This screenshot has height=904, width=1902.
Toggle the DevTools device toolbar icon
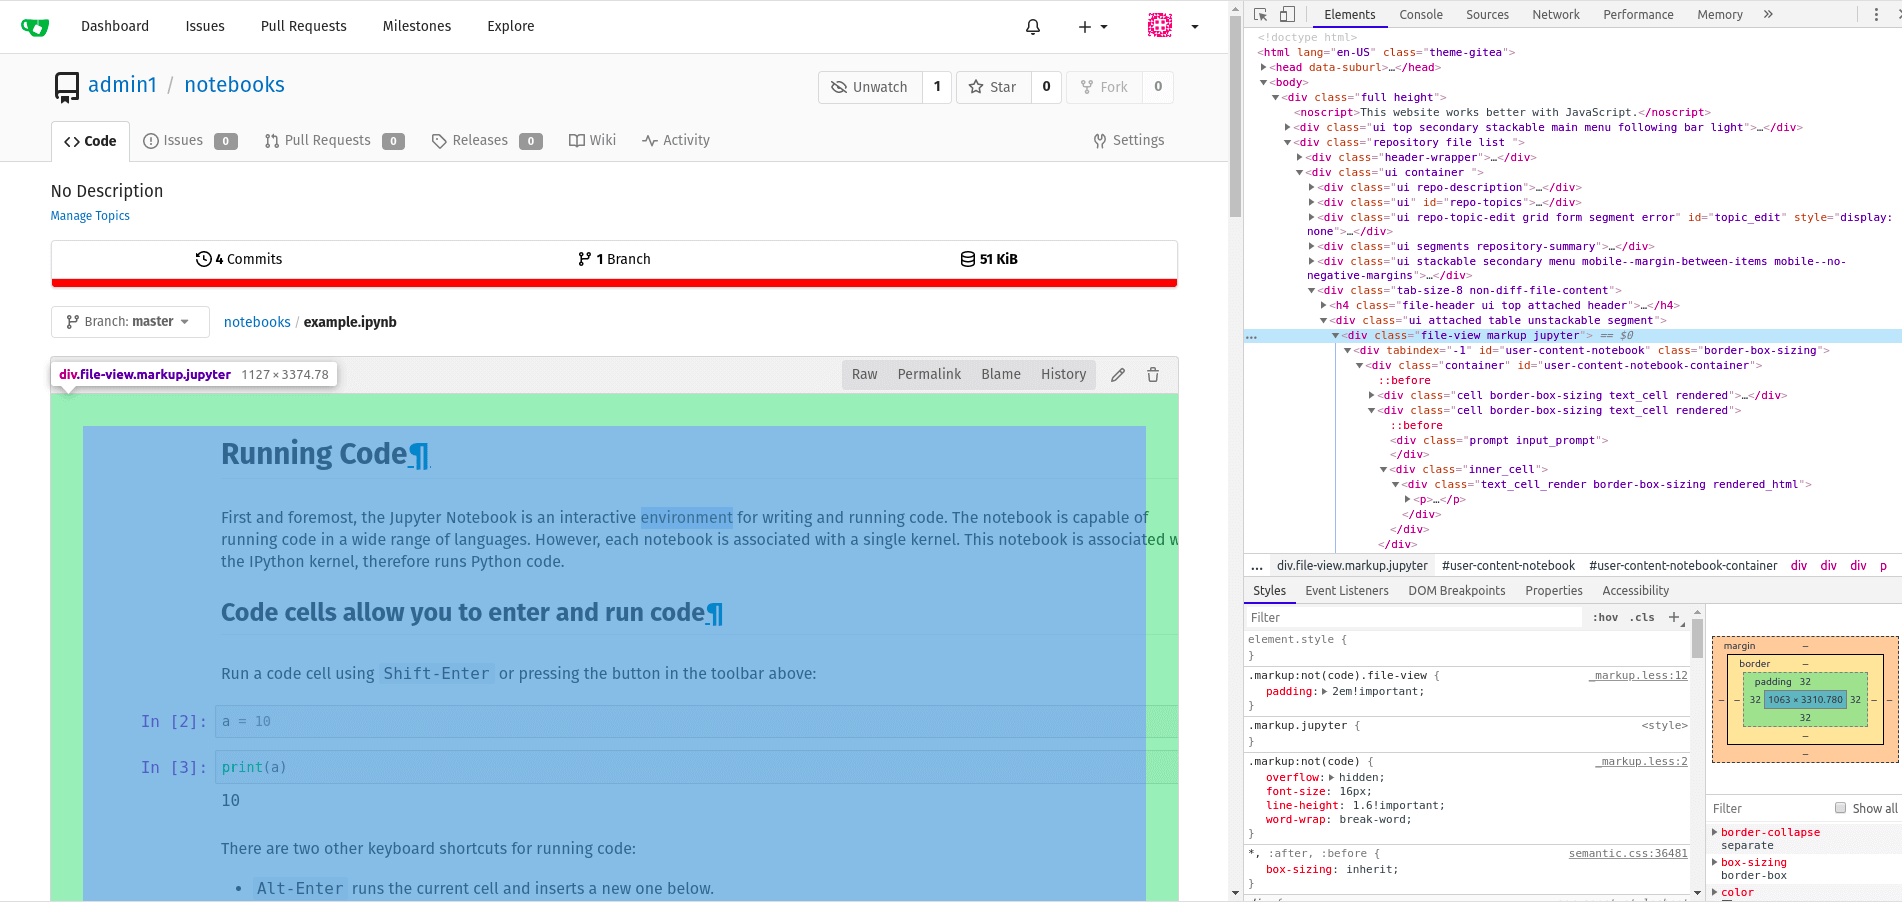coord(1287,14)
